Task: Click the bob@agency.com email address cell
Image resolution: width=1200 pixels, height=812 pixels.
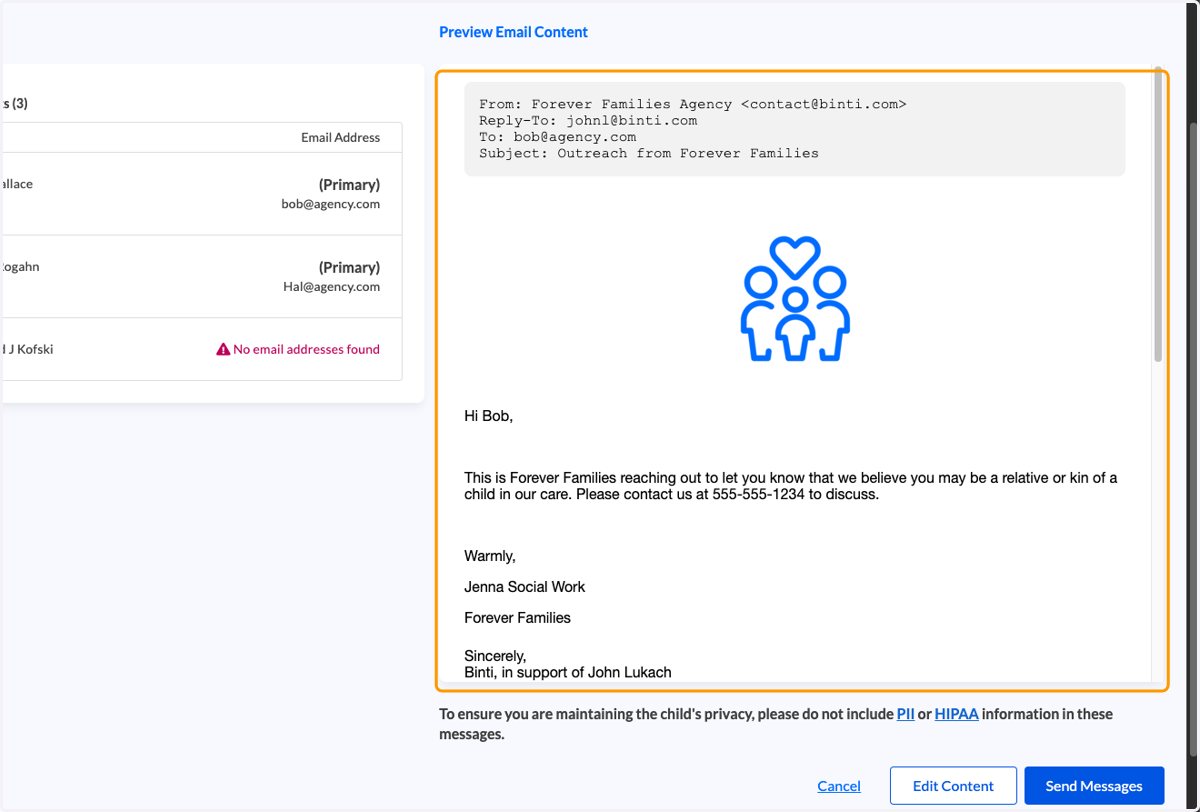Action: tap(331, 204)
